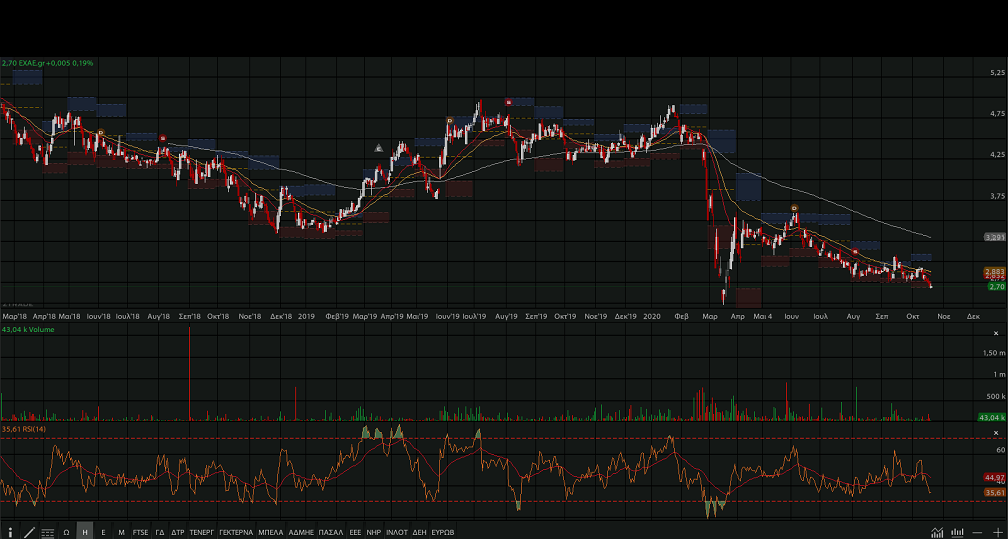Zoom out with the minus icon
The height and width of the screenshot is (539, 1008).
pos(977,532)
